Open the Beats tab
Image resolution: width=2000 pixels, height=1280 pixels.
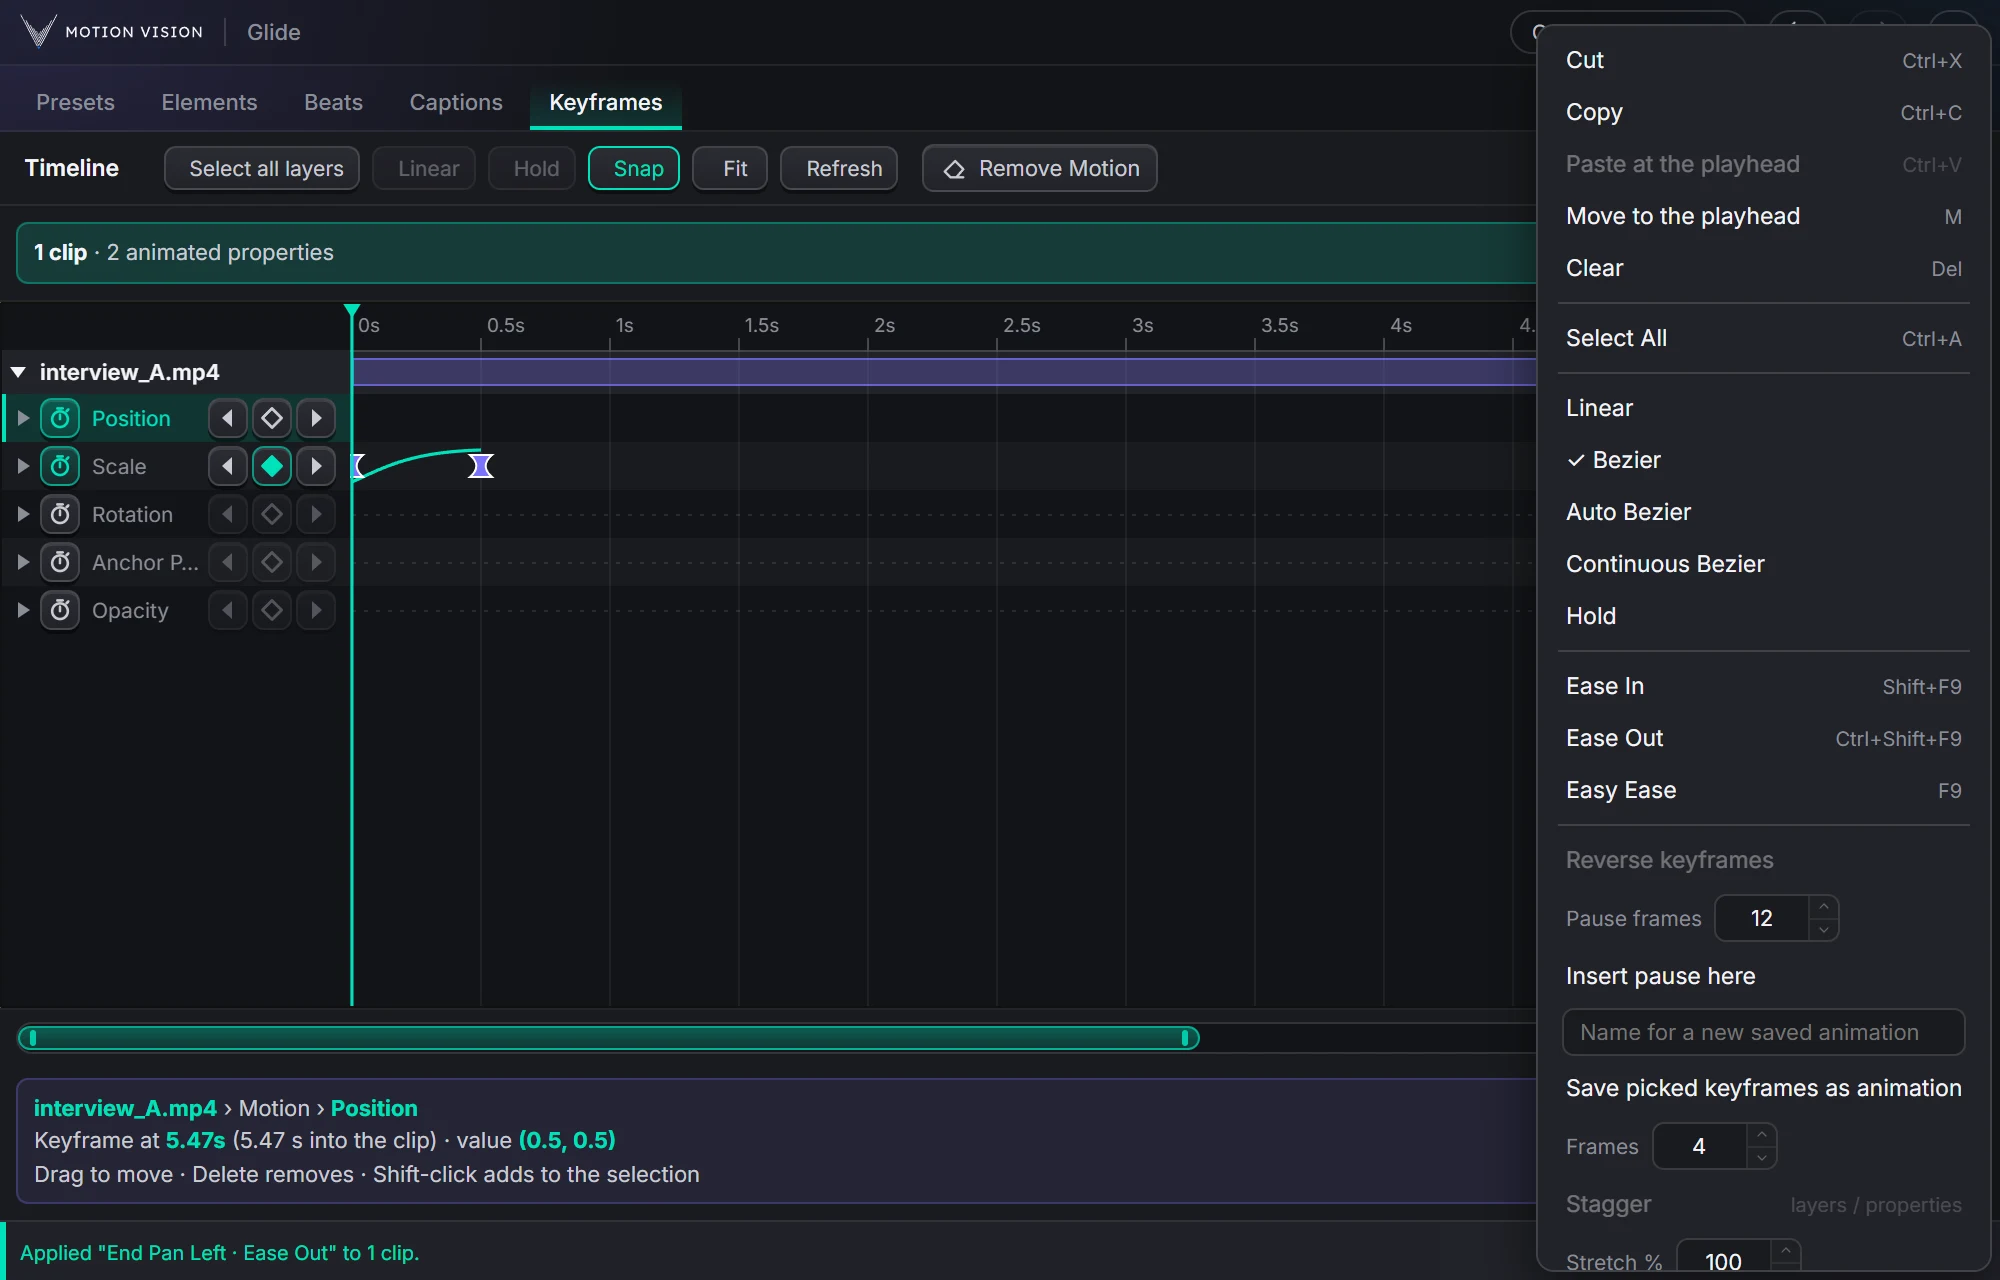(333, 102)
